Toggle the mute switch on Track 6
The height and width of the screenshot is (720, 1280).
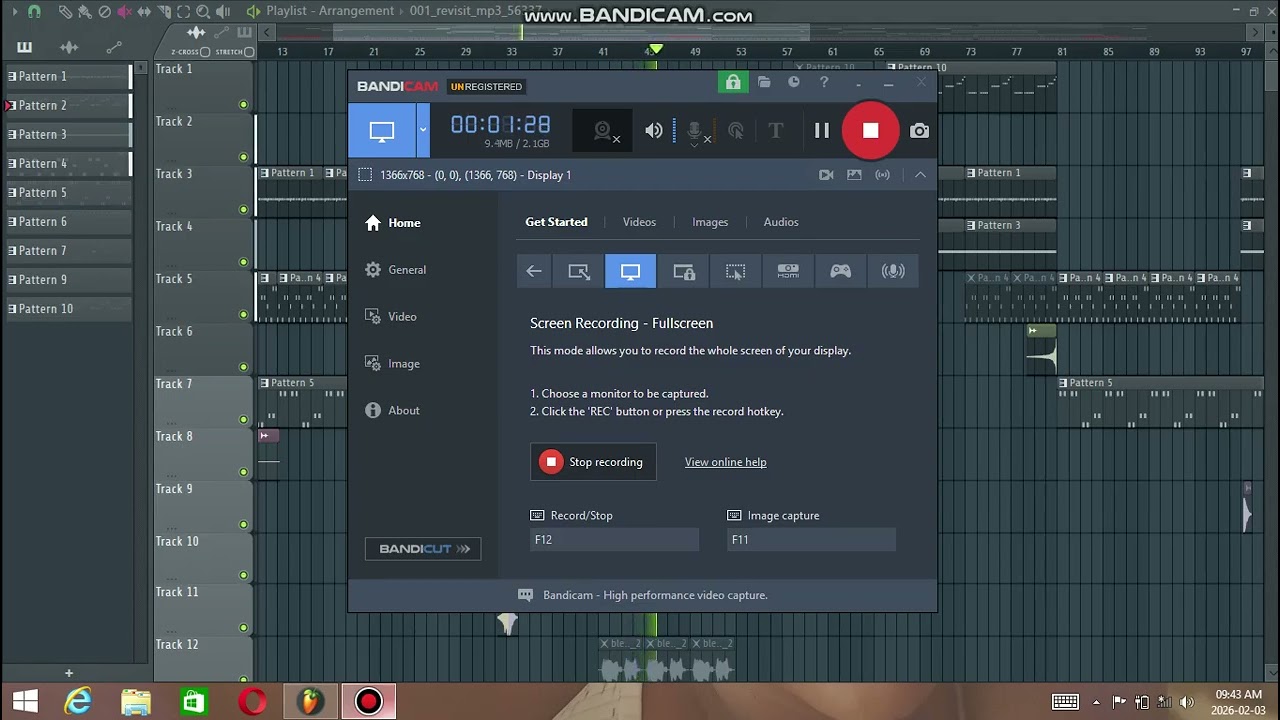click(x=243, y=367)
